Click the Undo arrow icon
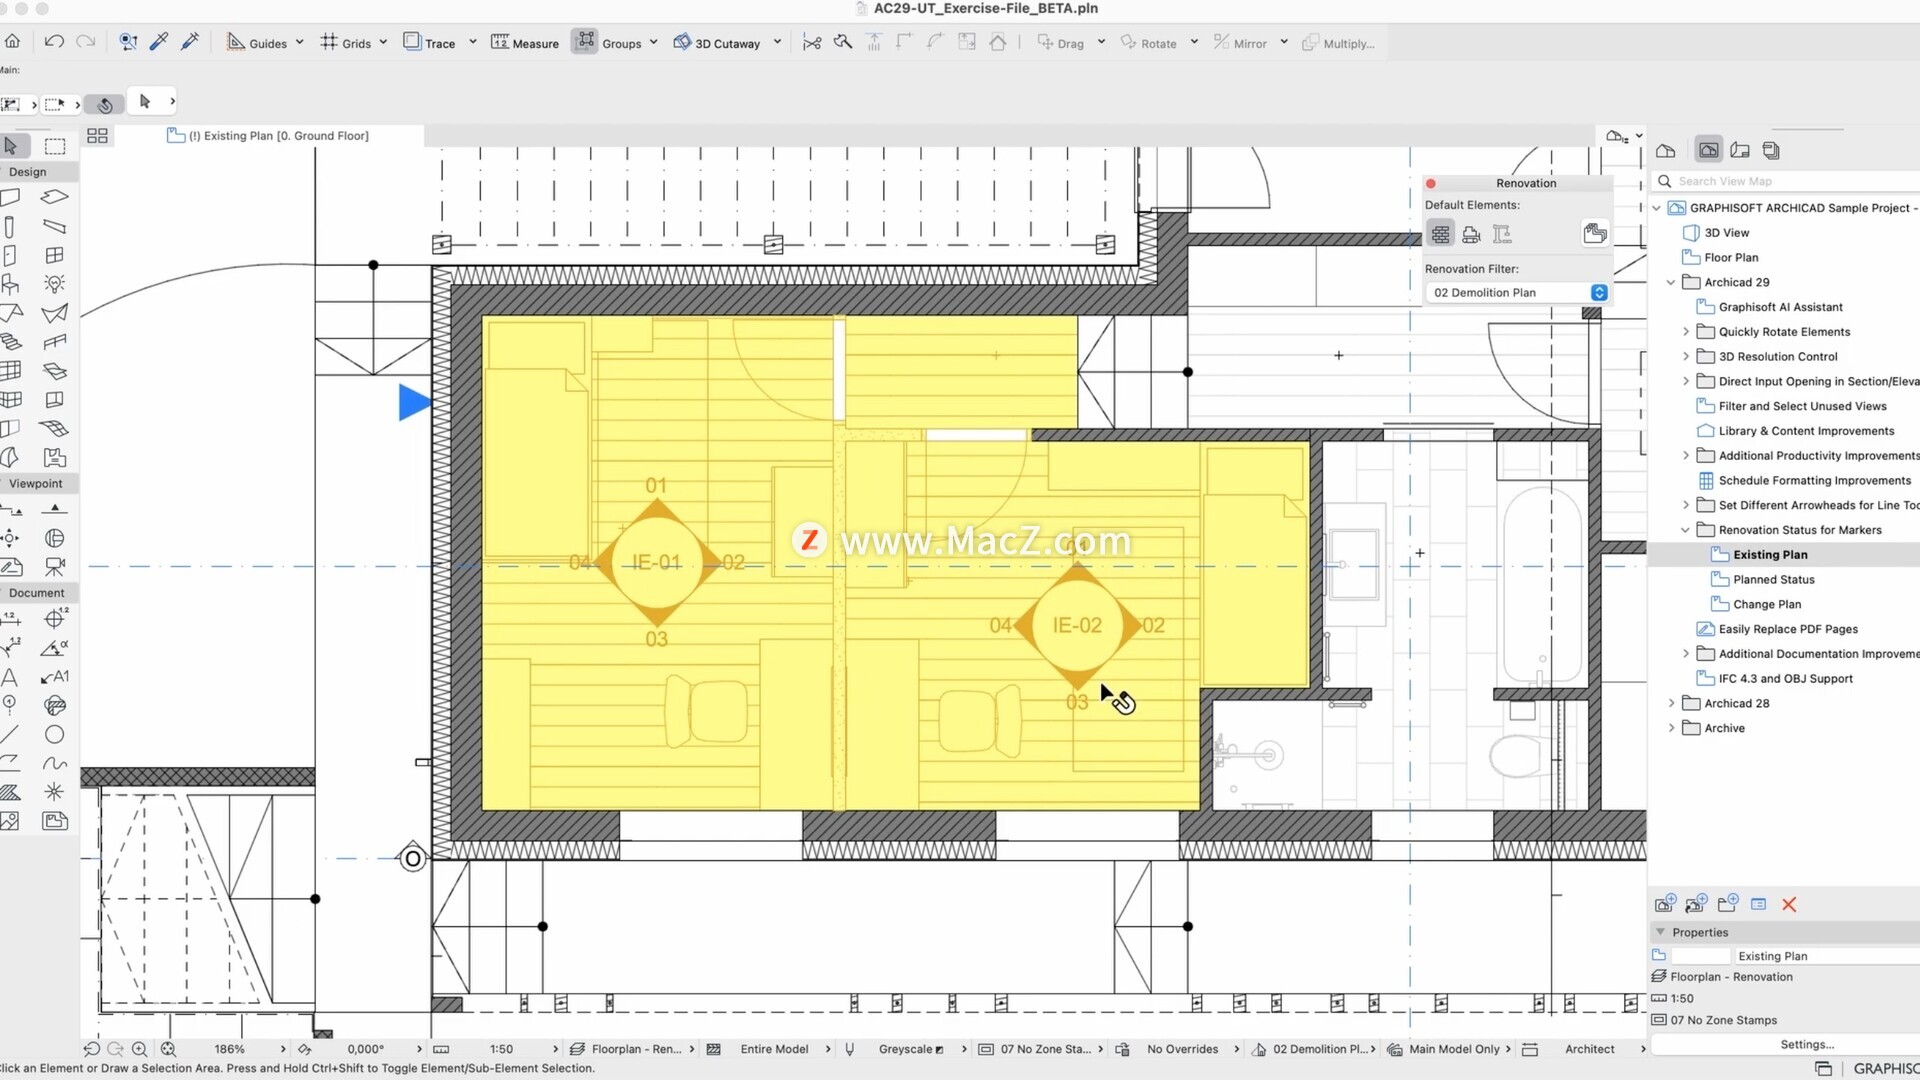1920x1080 pixels. click(x=54, y=42)
